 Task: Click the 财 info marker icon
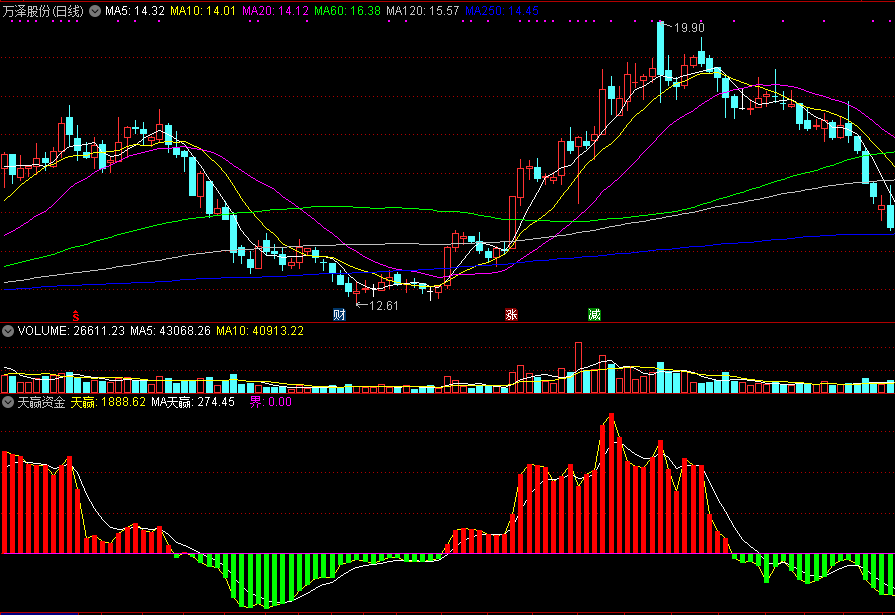(x=340, y=315)
